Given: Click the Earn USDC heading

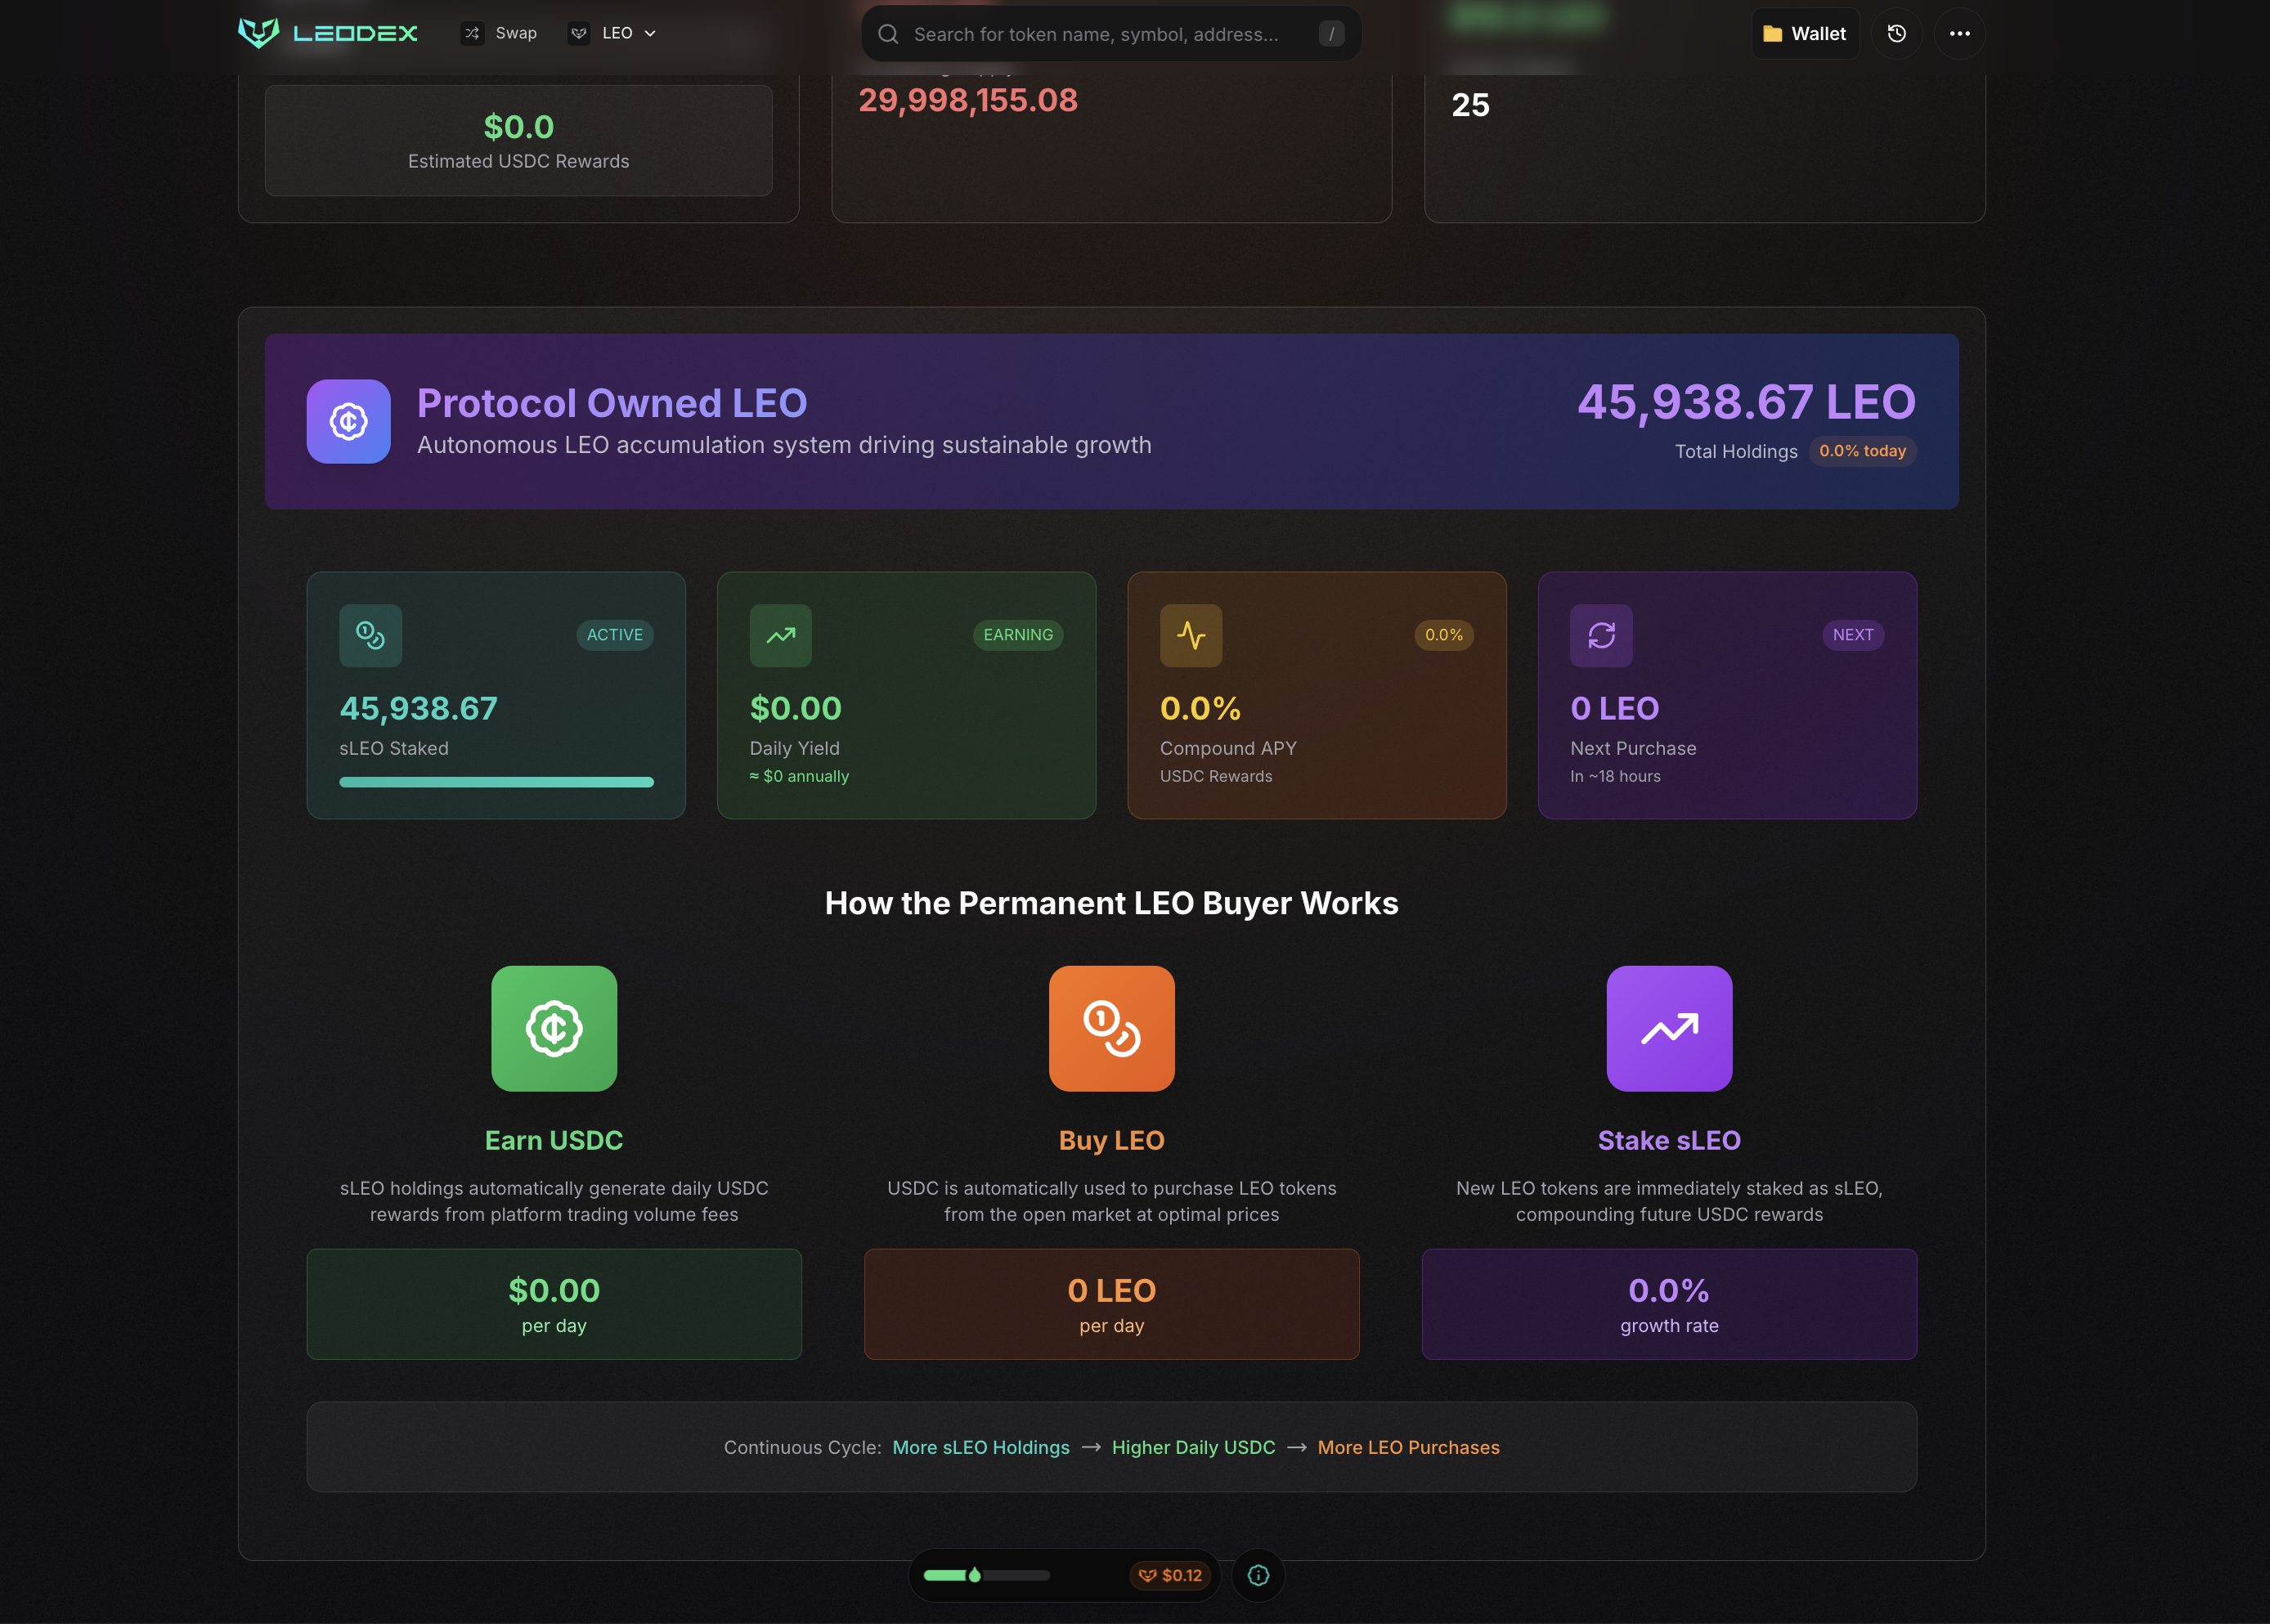Looking at the screenshot, I should 554,1140.
